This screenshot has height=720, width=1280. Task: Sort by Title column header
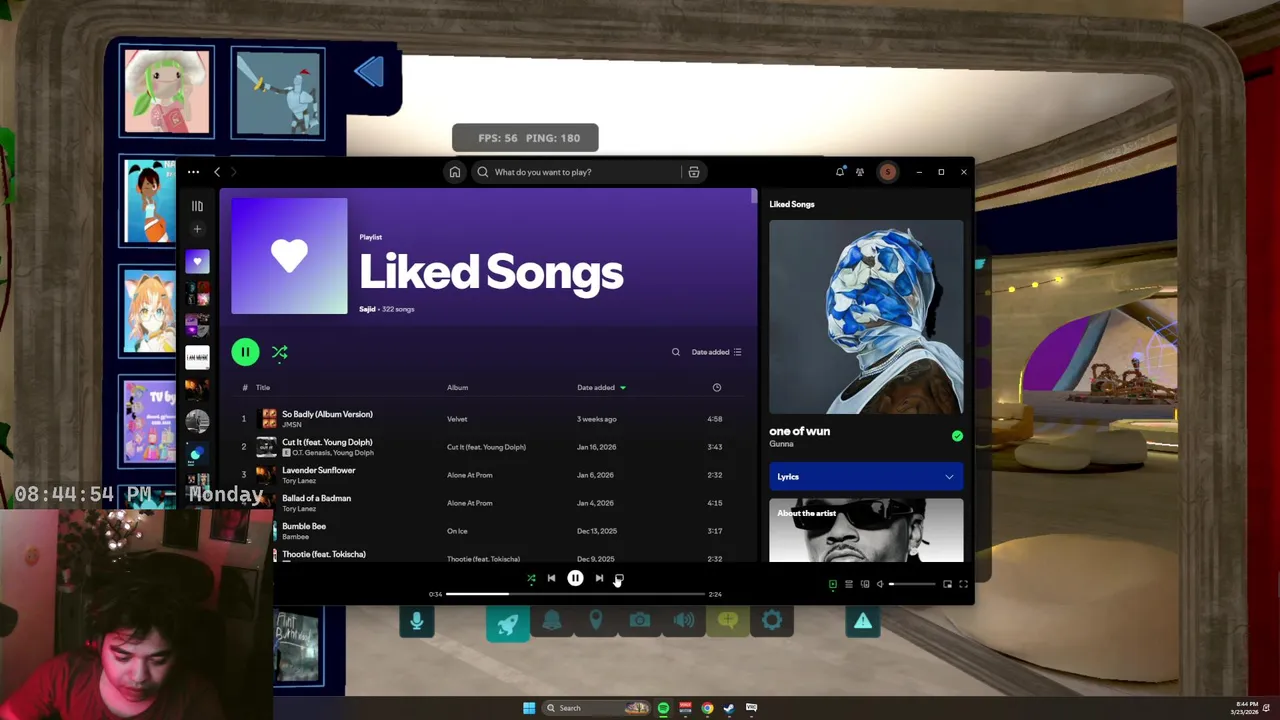263,387
